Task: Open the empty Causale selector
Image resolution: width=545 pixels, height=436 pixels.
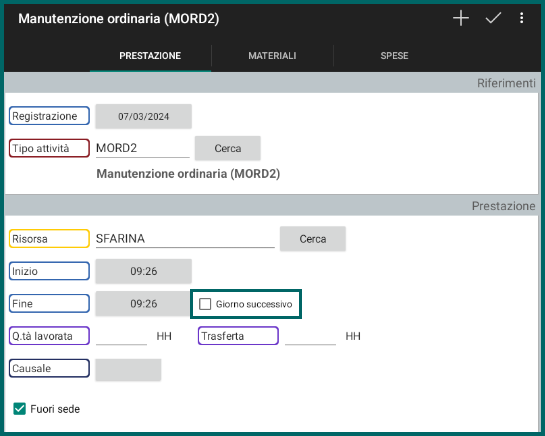Action: pyautogui.click(x=128, y=370)
